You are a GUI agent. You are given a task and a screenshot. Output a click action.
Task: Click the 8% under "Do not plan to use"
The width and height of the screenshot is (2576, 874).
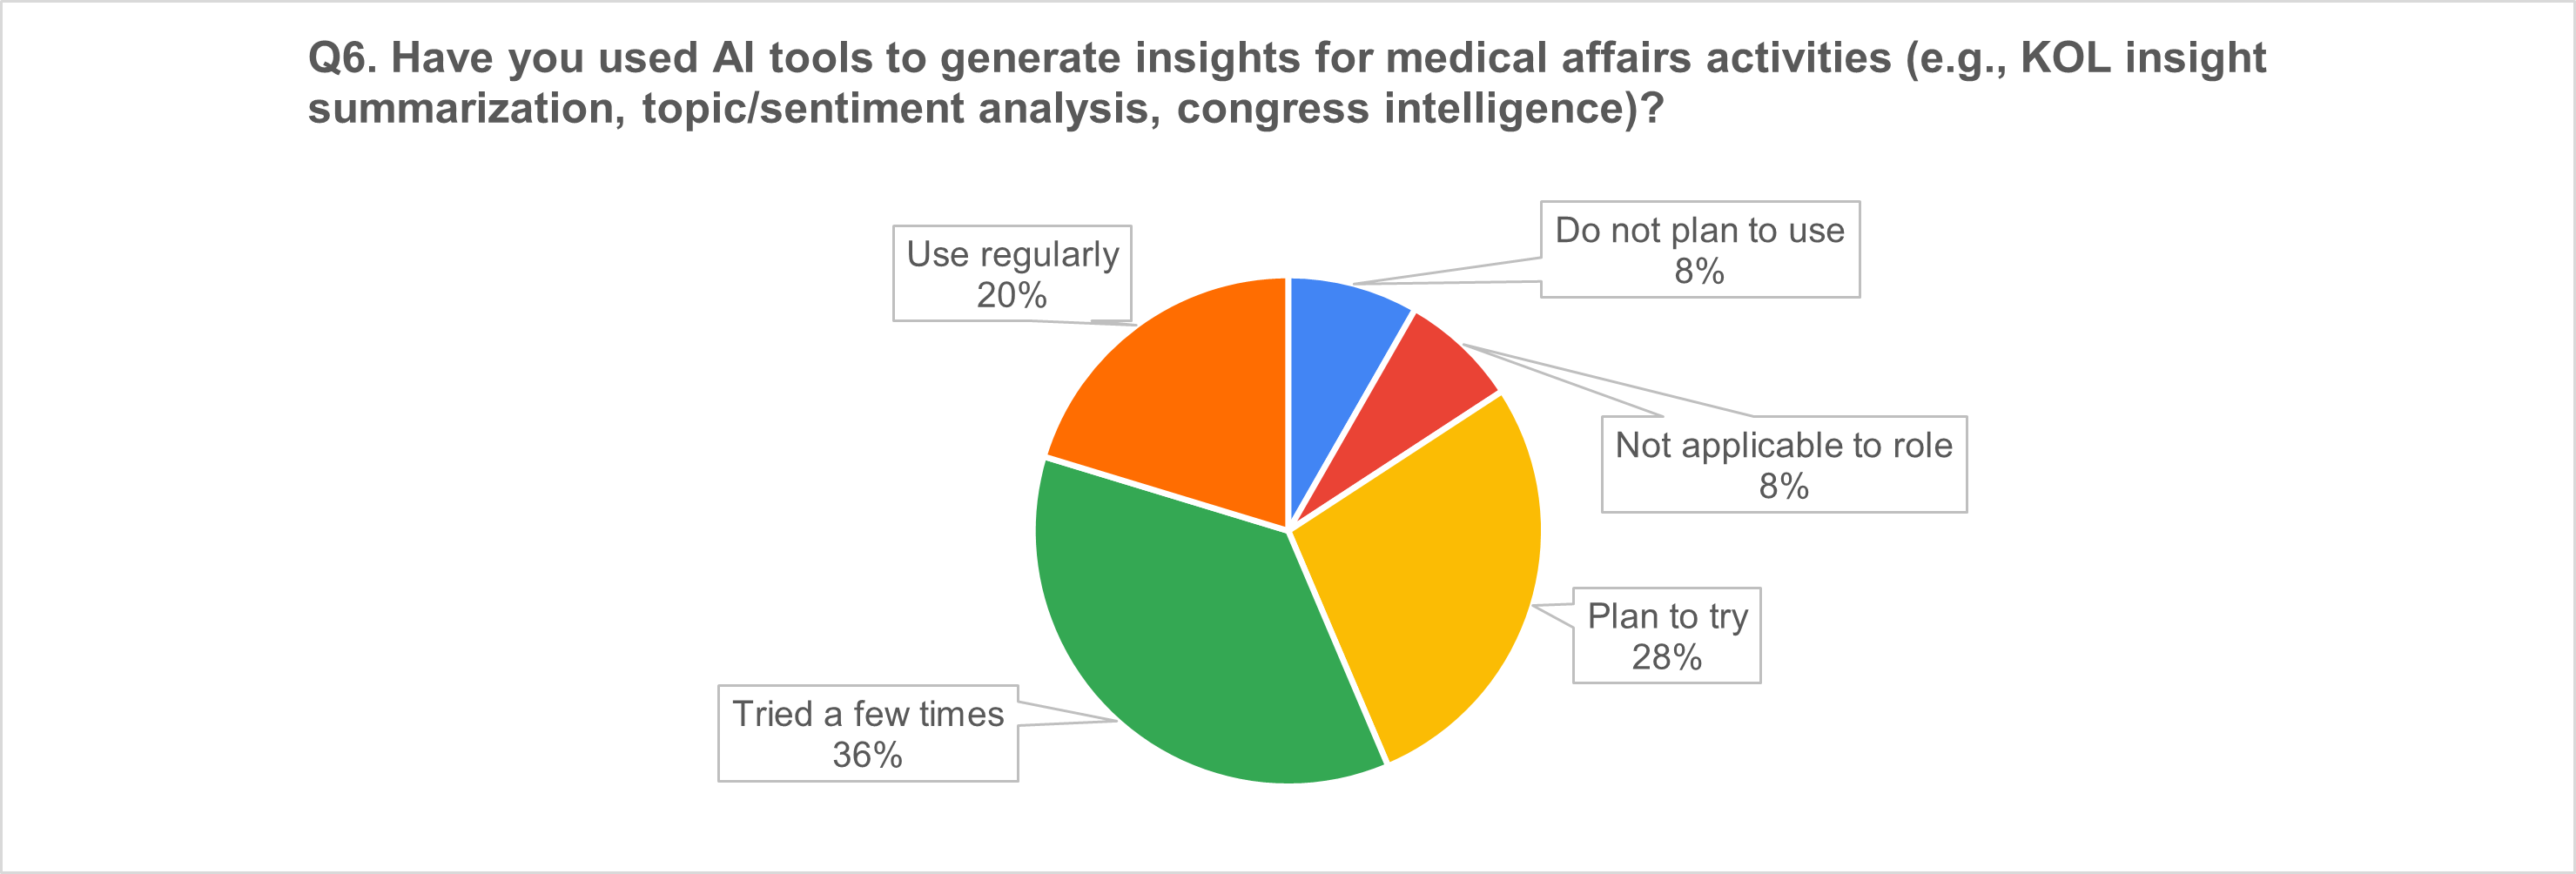pos(1699,272)
